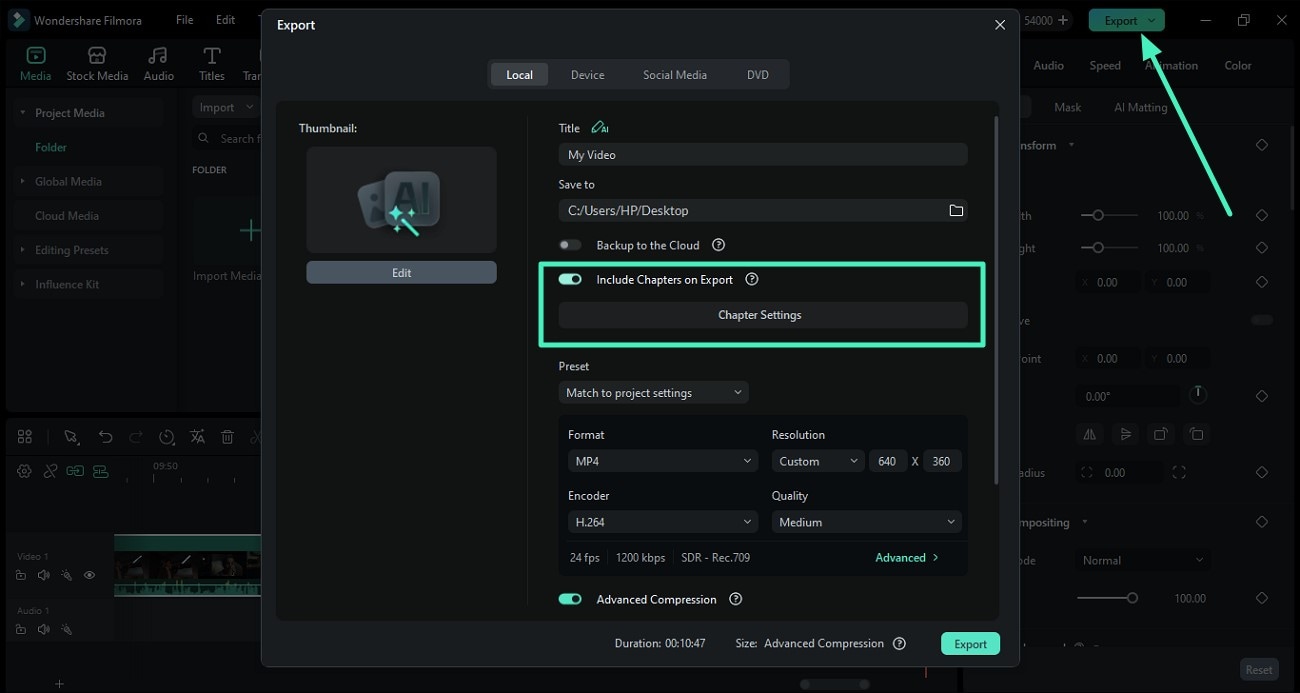Click the effects wand icon on Video 1 track
1300x693 pixels.
pos(66,575)
